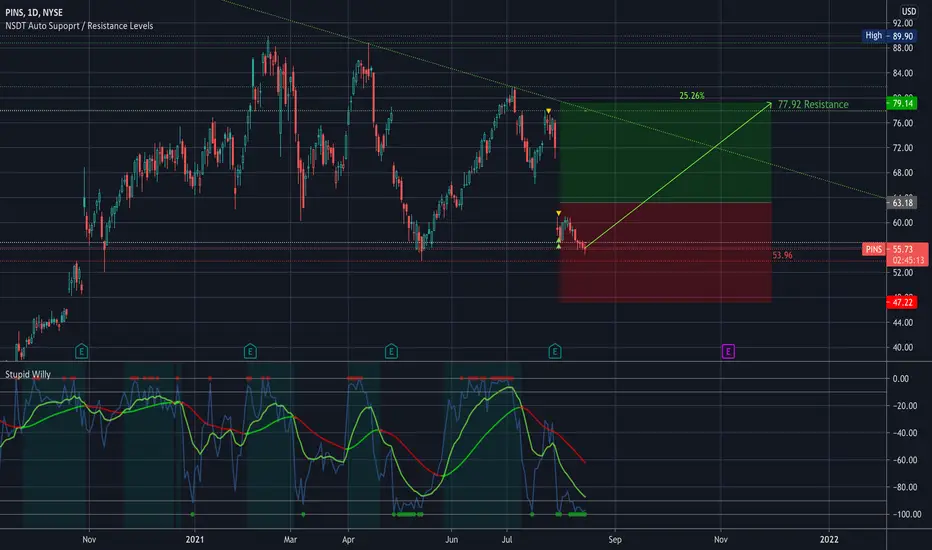This screenshot has width=932, height=550.
Task: Click the Jul label on time axis
Action: click(507, 539)
